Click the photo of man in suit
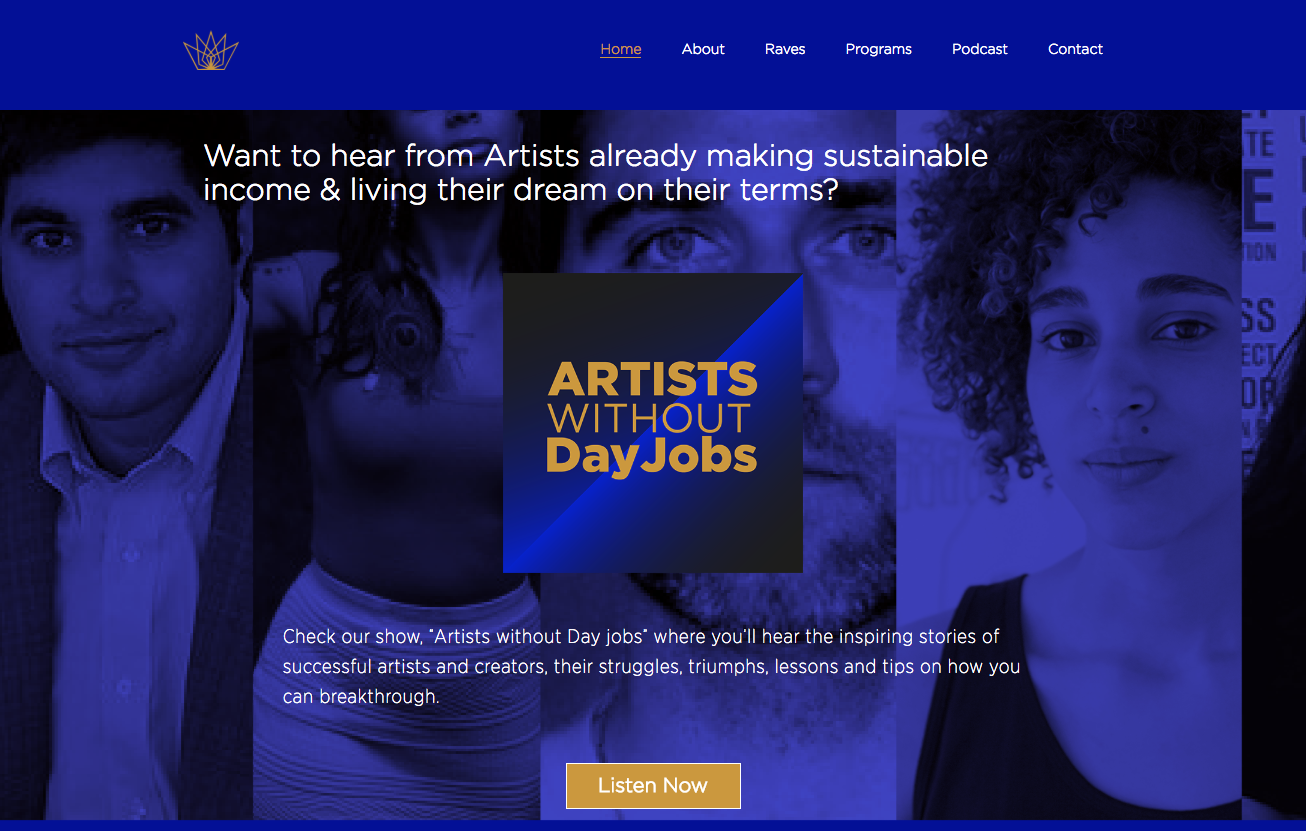This screenshot has height=831, width=1306. pyautogui.click(x=126, y=465)
